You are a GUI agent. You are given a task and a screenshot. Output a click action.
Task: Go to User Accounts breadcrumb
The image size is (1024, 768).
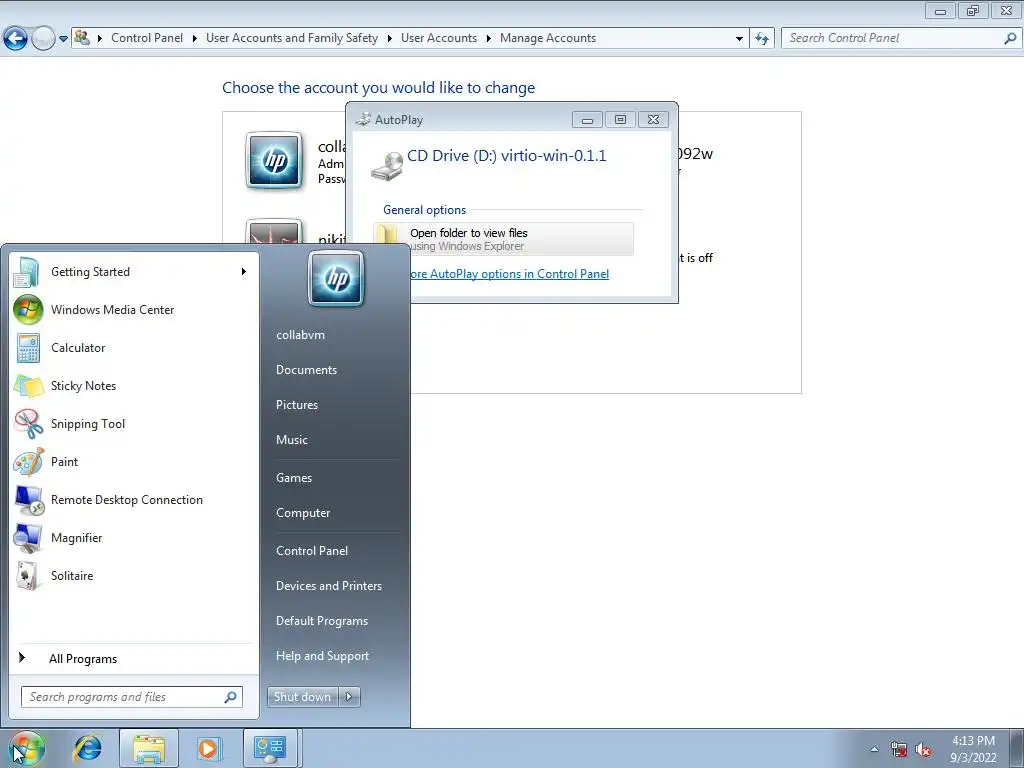tap(439, 38)
